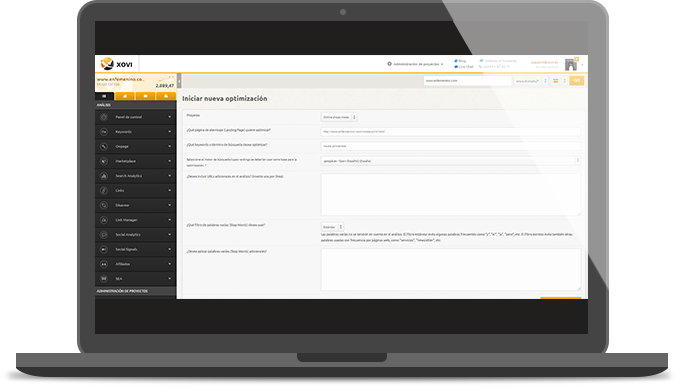Screen dimensions: 678x387
Task: Click the Links sidebar icon
Action: click(x=104, y=191)
